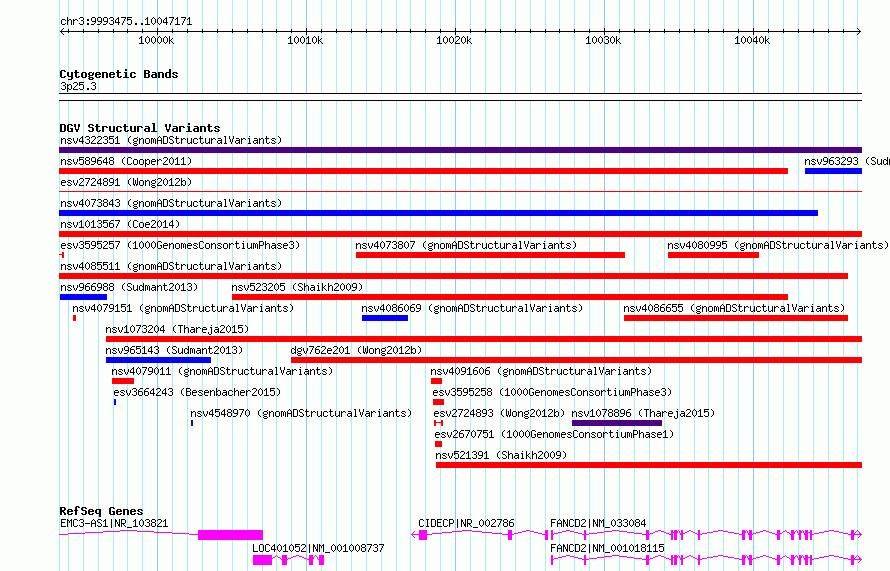Click the red bar under nsv589648

point(423,171)
